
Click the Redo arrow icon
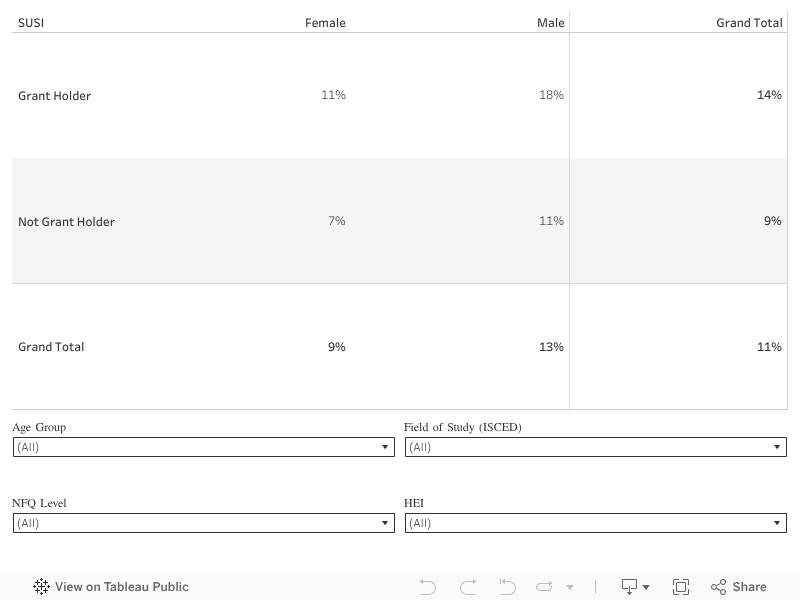pyautogui.click(x=467, y=587)
